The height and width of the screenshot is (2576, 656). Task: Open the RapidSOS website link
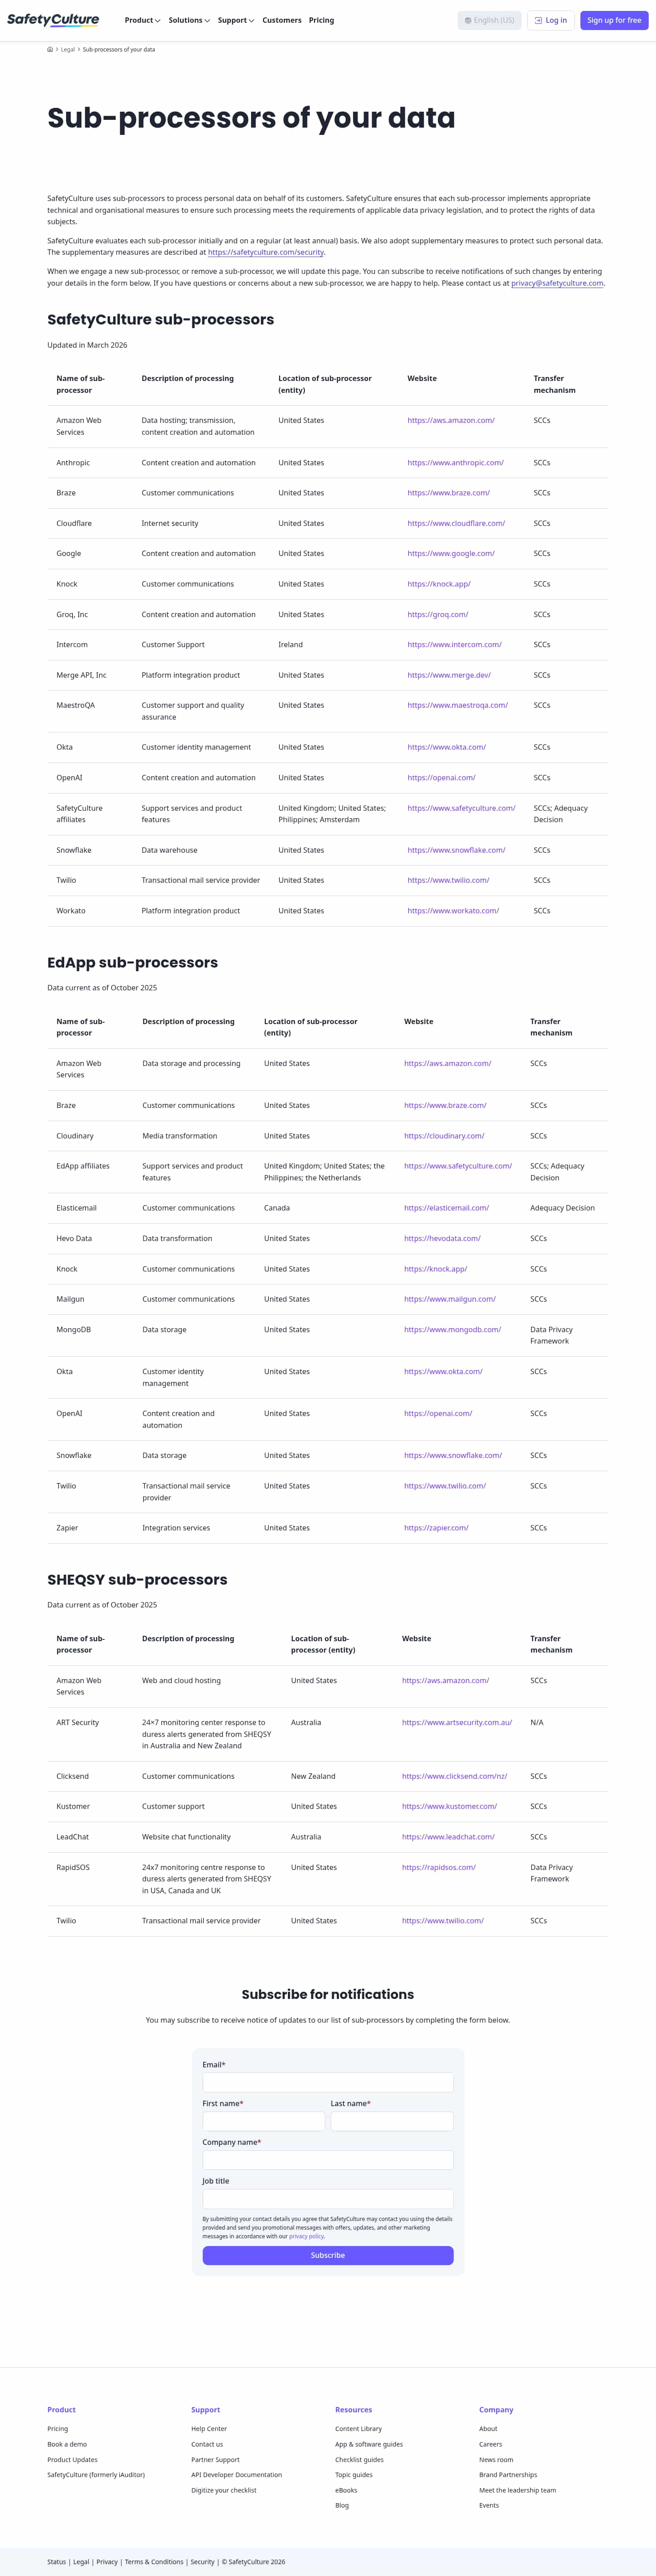point(439,1867)
